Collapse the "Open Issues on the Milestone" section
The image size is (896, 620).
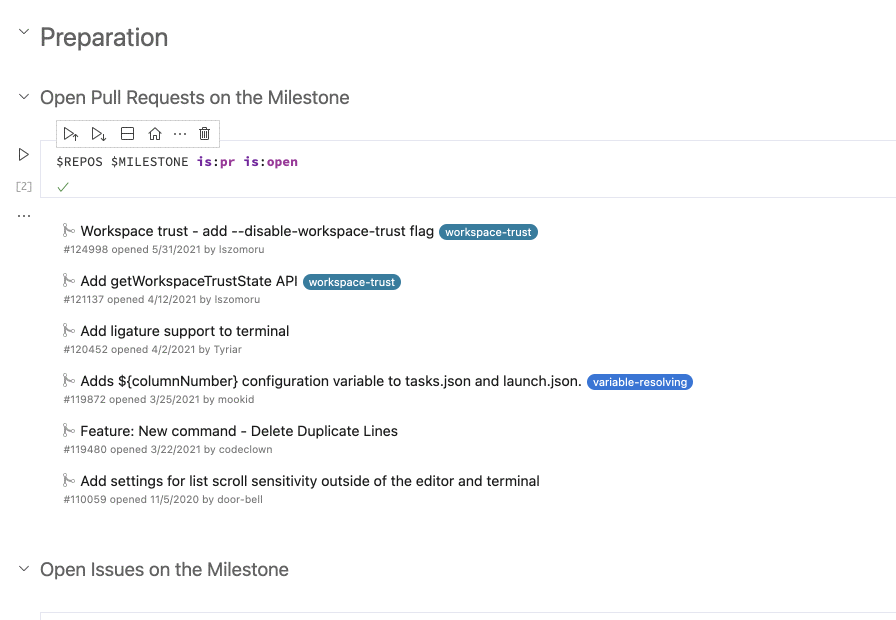click(22, 569)
